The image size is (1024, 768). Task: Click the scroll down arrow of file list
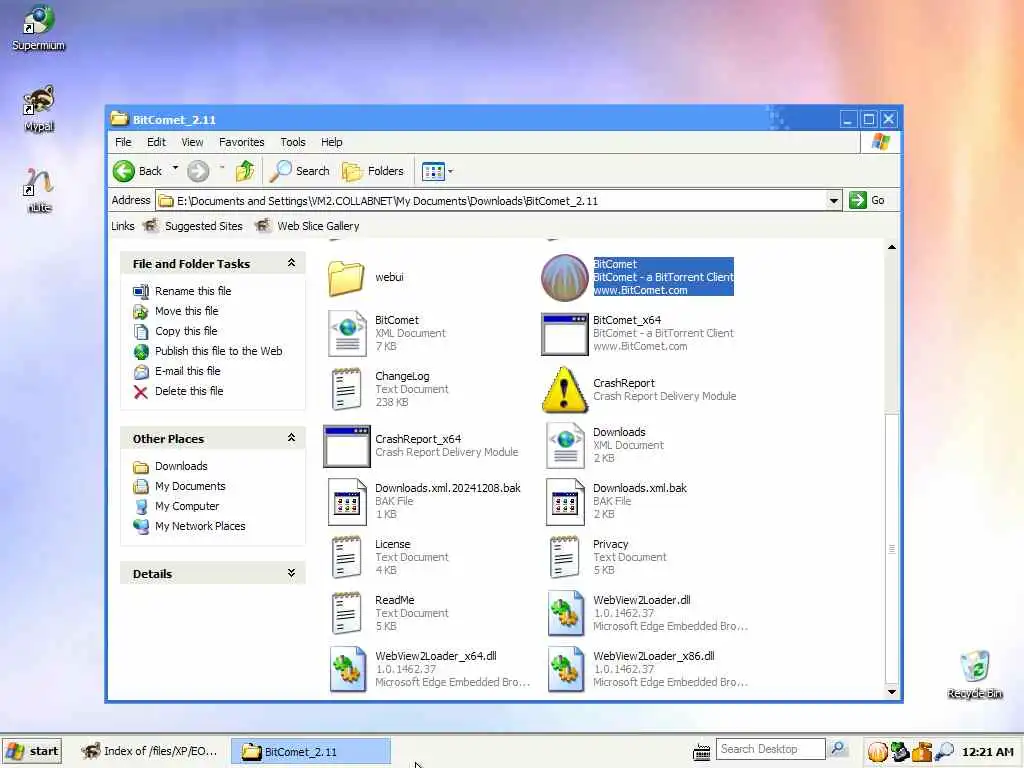(x=892, y=692)
